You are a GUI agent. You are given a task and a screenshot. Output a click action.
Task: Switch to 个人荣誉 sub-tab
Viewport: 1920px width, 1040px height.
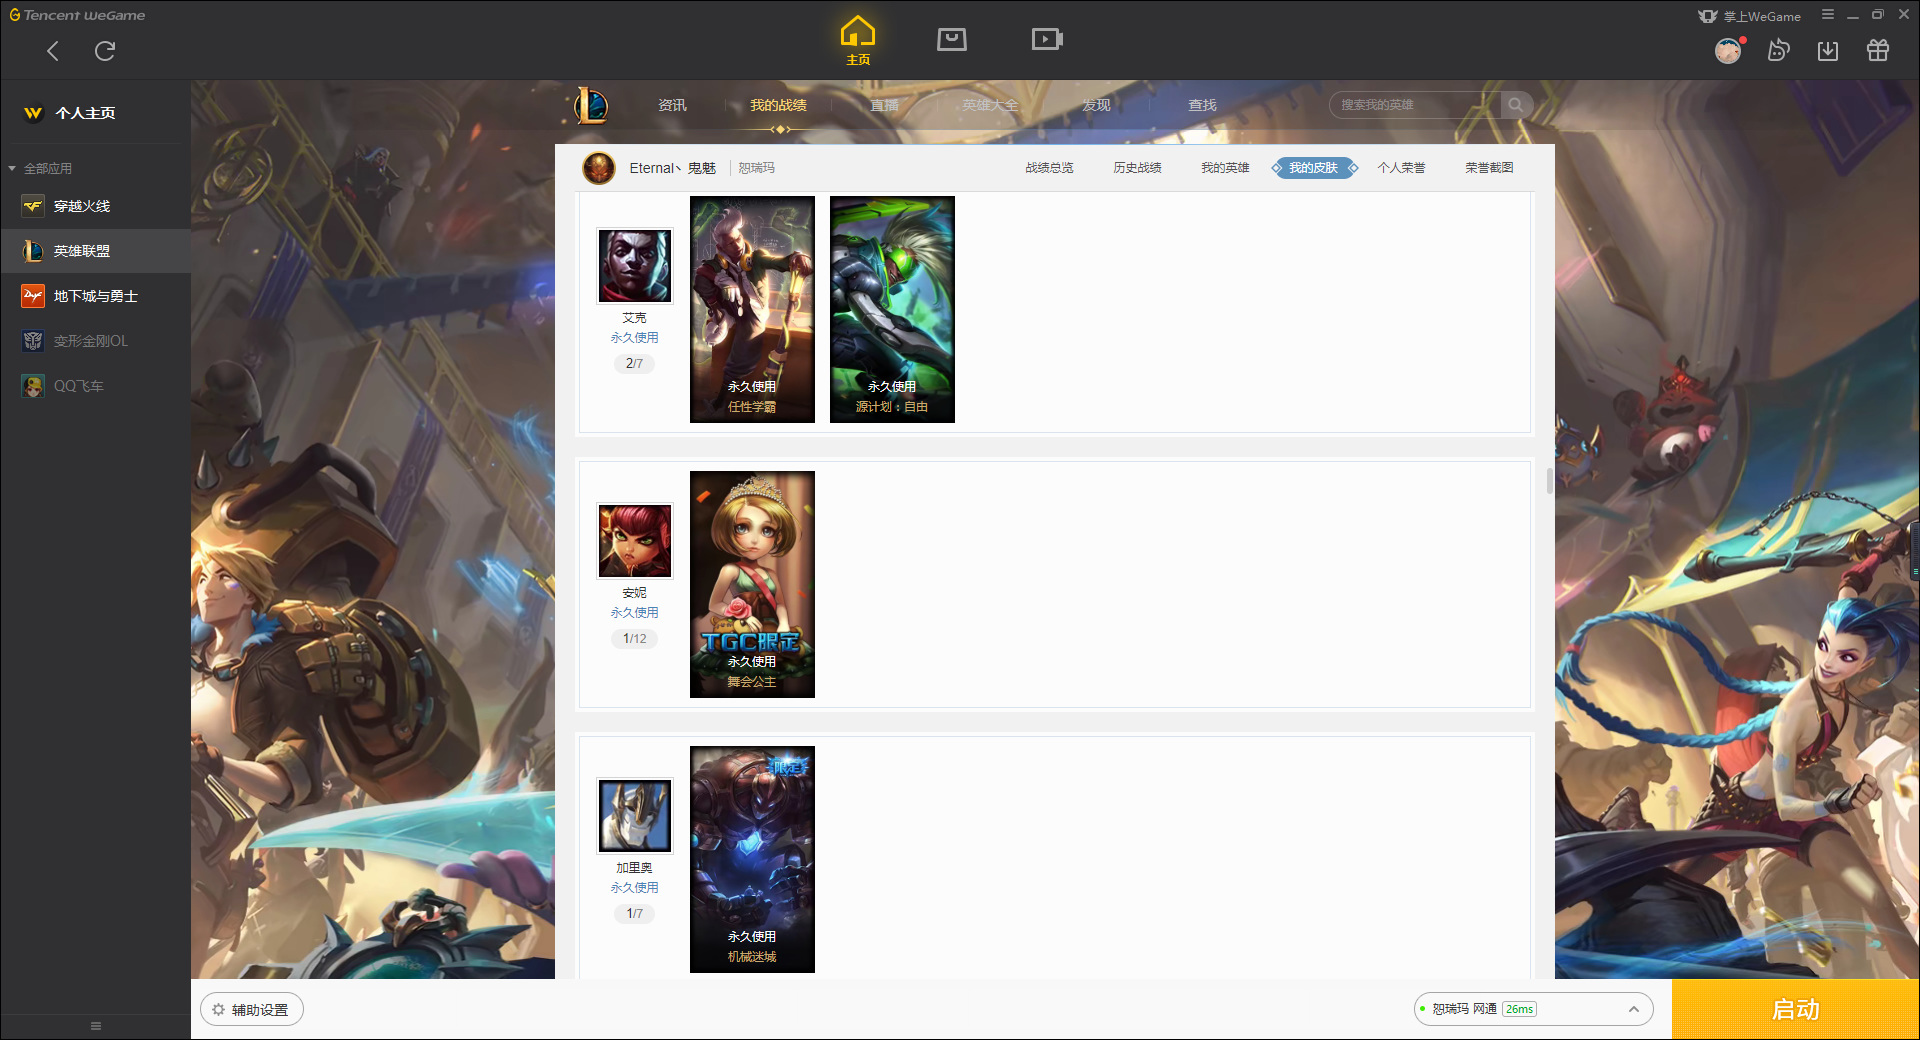tap(1401, 168)
